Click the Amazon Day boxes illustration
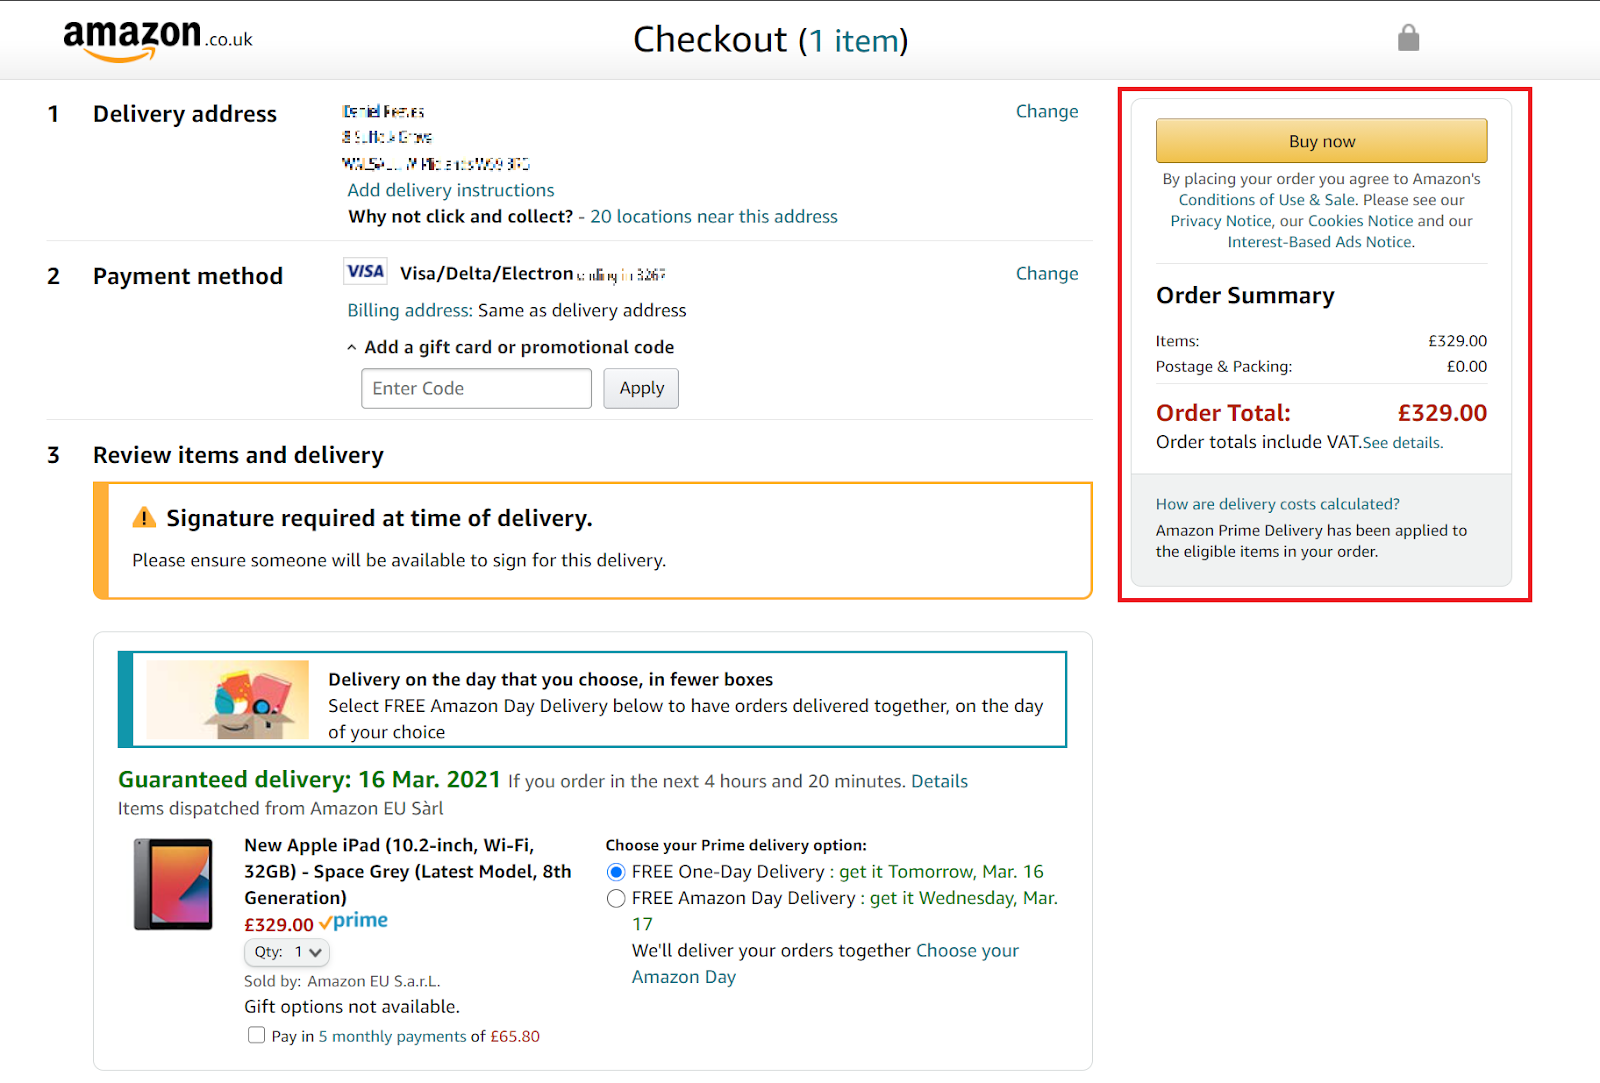The height and width of the screenshot is (1083, 1600). tap(227, 699)
